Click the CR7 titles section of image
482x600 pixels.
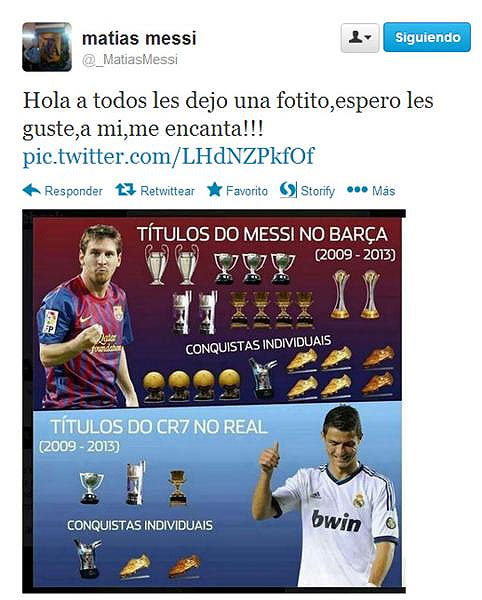tap(217, 496)
